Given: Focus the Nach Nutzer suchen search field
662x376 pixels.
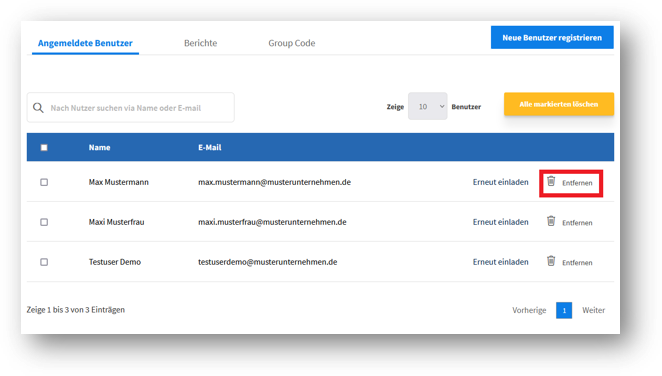Looking at the screenshot, I should pyautogui.click(x=130, y=108).
